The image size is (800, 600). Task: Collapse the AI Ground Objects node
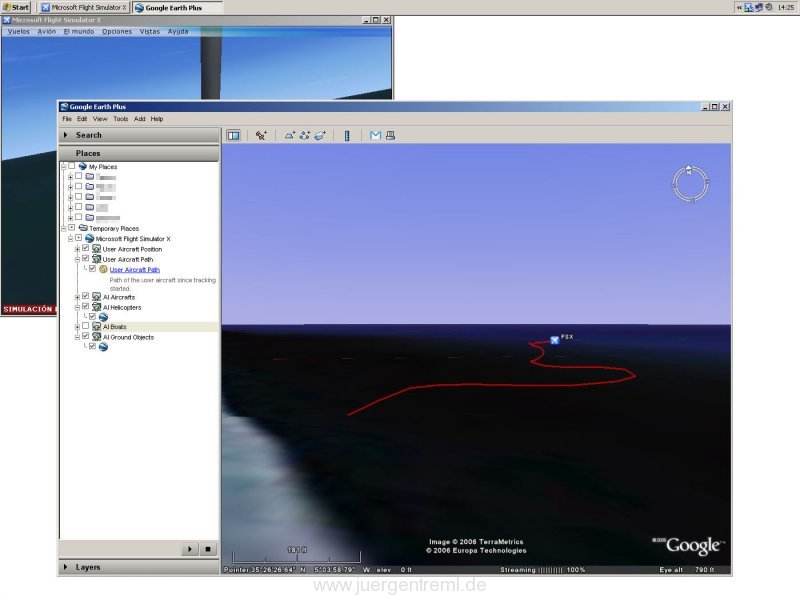coord(78,337)
